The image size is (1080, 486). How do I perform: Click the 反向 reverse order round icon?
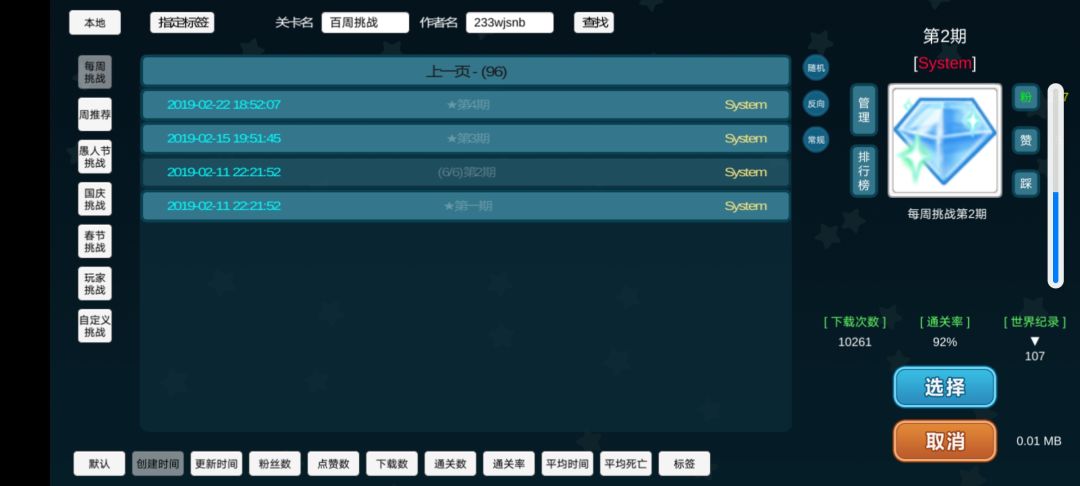[x=816, y=104]
